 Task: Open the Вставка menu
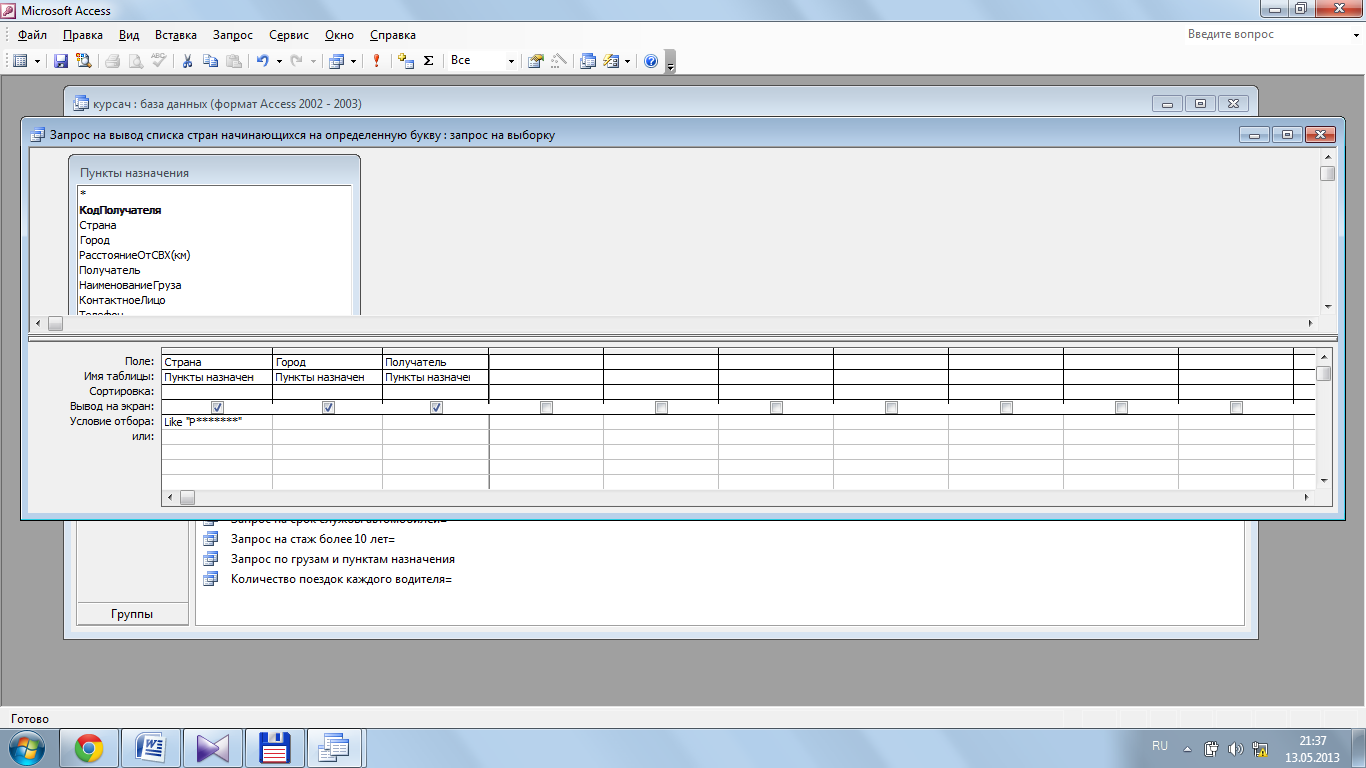(176, 34)
